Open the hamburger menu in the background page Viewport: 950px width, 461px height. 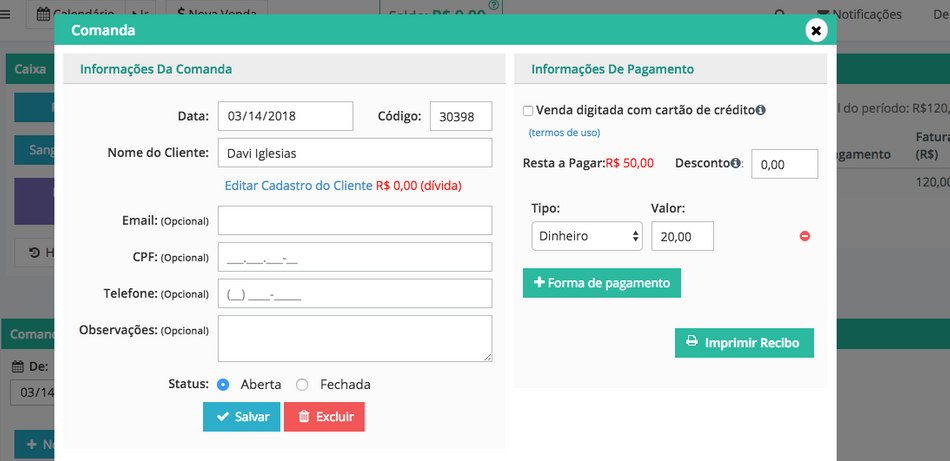tap(5, 15)
